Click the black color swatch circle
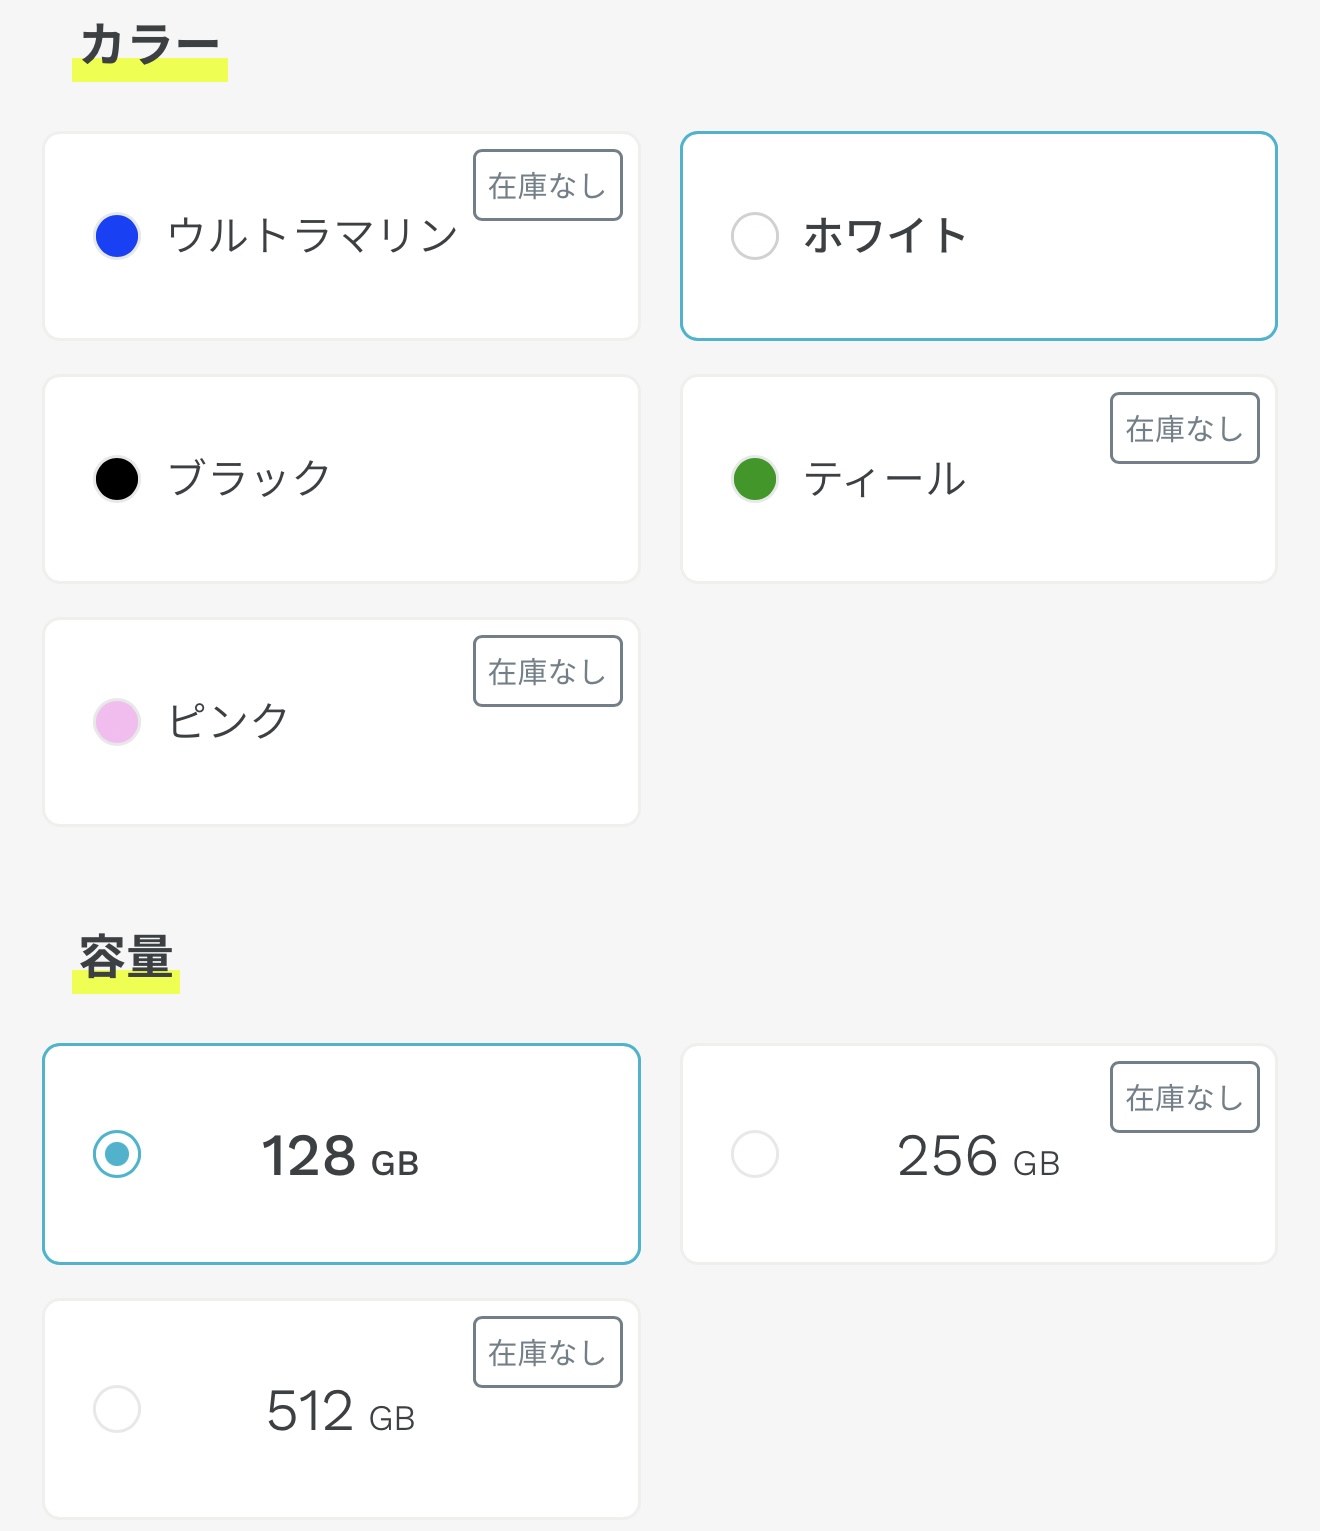Image resolution: width=1320 pixels, height=1531 pixels. [117, 479]
